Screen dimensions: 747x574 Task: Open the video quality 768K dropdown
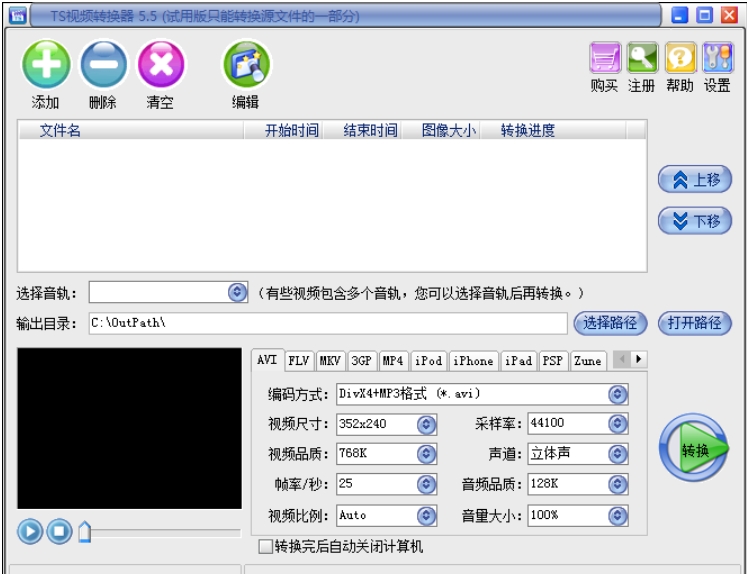click(x=426, y=454)
